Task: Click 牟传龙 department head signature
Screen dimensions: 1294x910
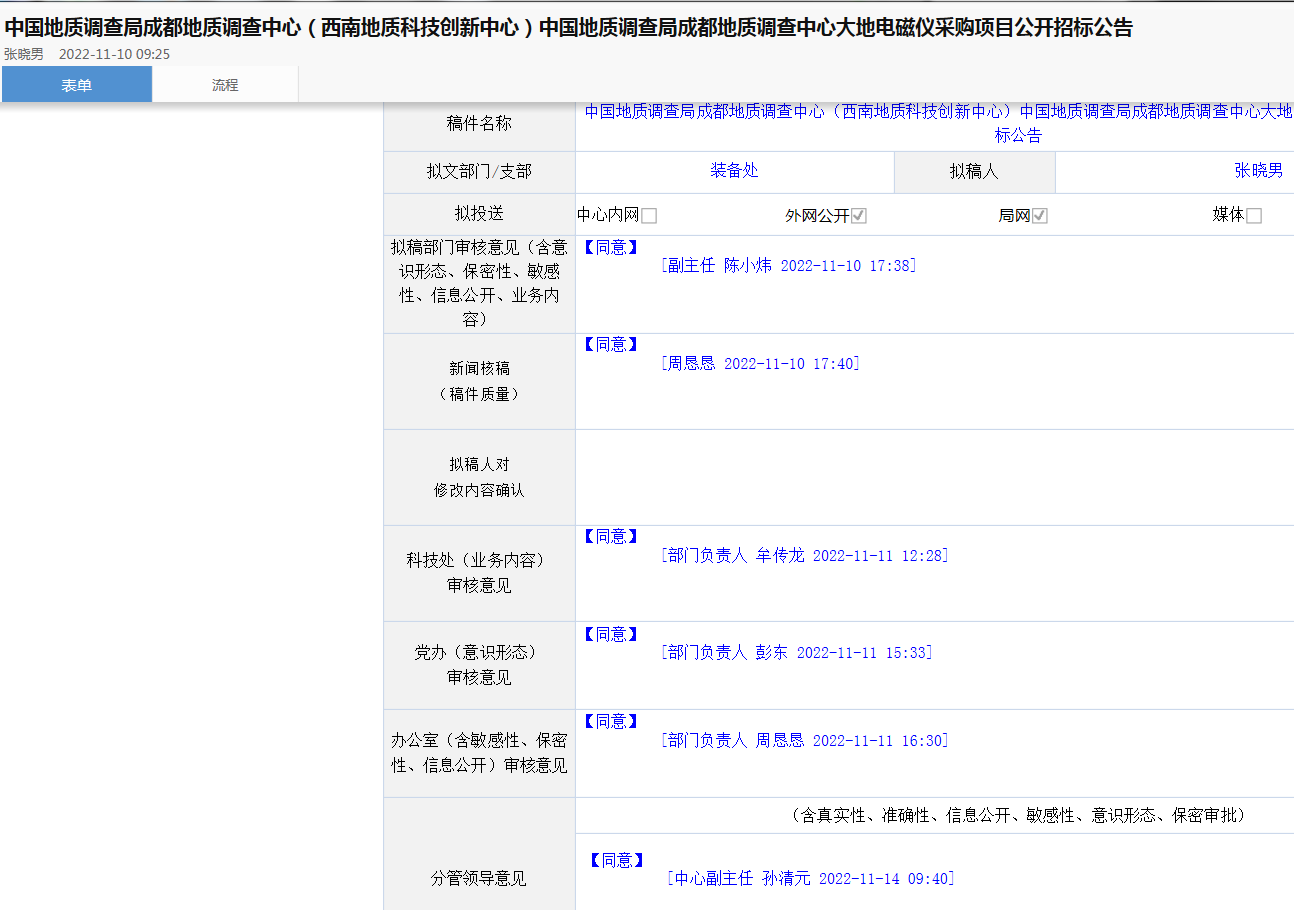Action: coord(804,556)
